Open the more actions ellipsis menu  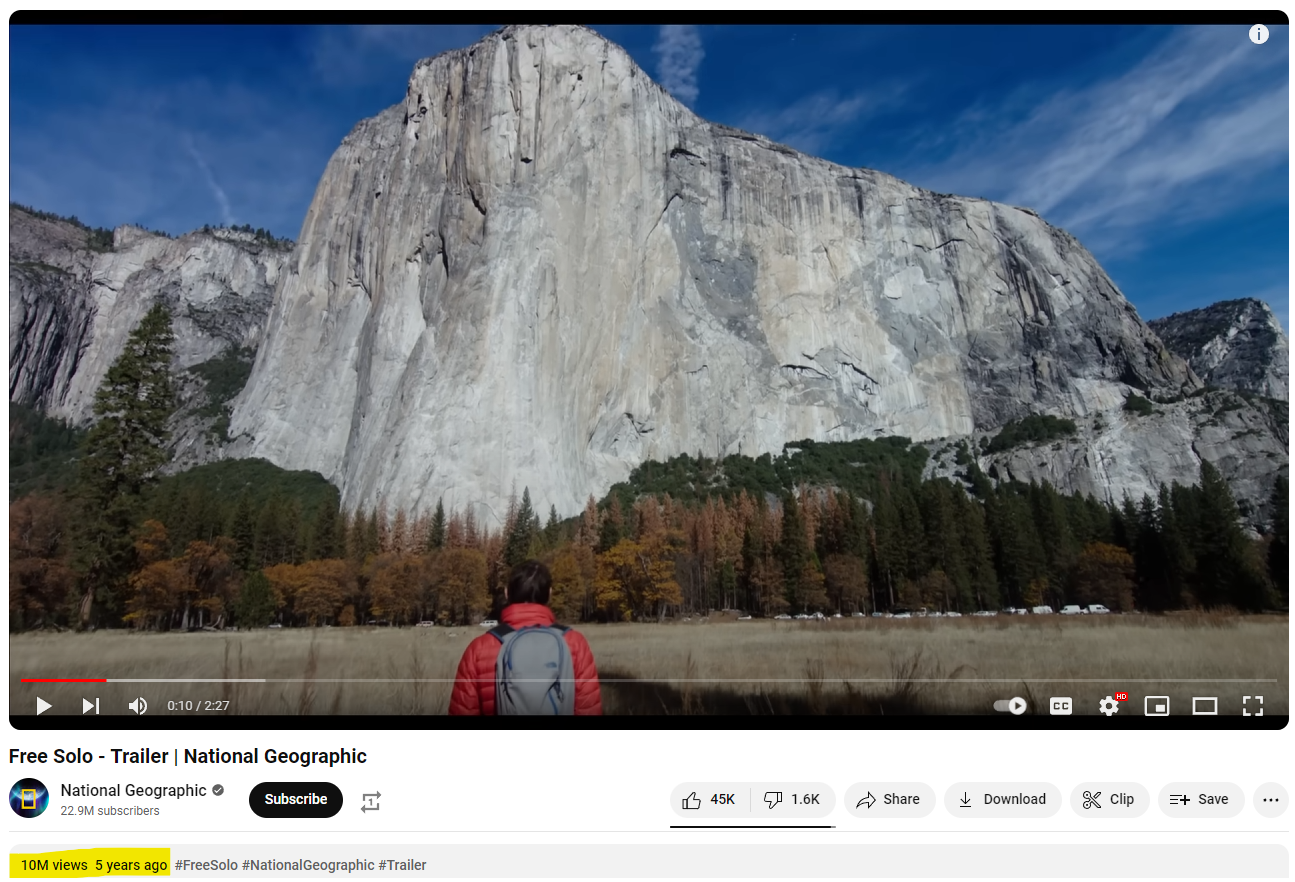point(1271,799)
